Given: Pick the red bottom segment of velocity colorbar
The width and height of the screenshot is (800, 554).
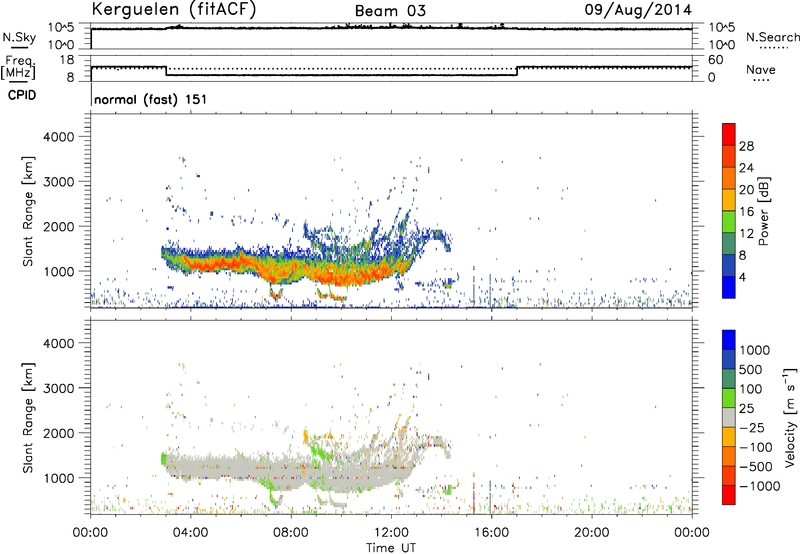Looking at the screenshot, I should (729, 495).
